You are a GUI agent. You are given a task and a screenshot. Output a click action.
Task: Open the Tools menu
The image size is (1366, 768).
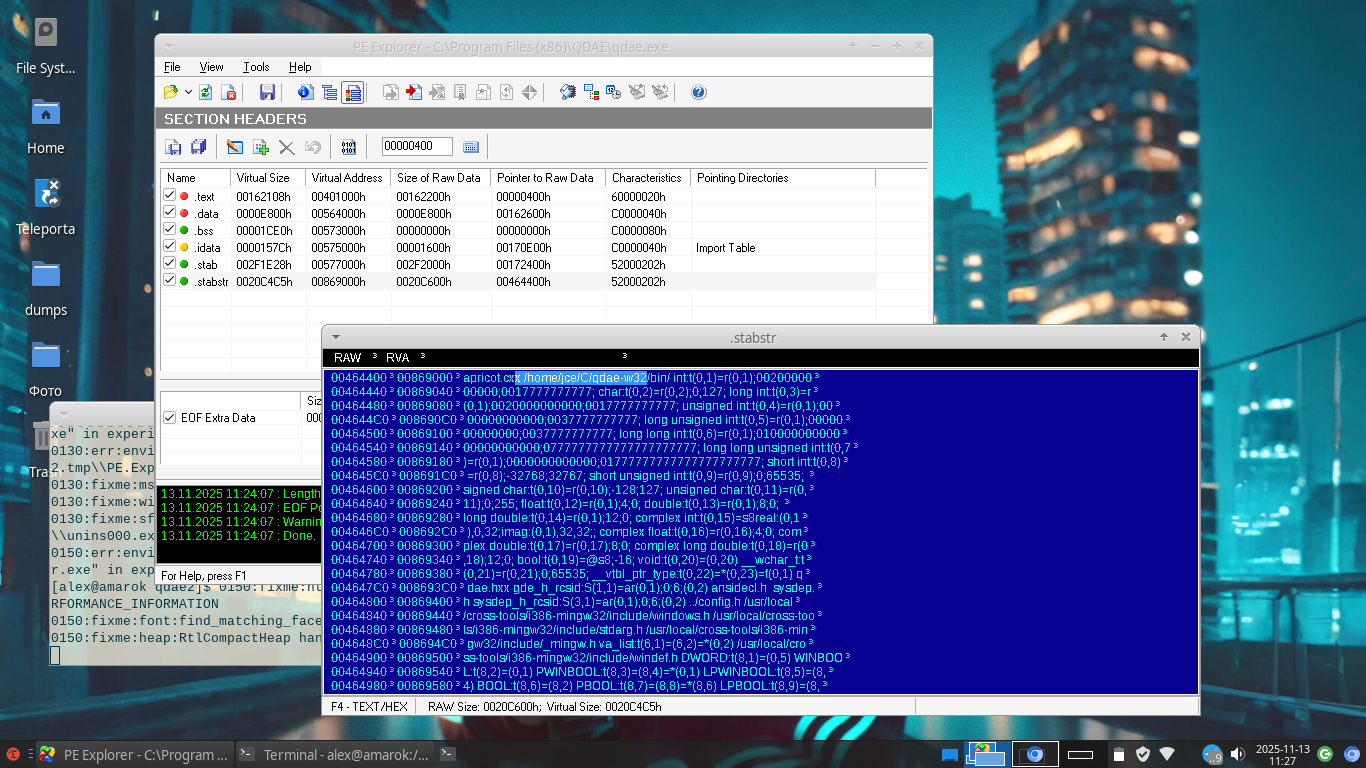pyautogui.click(x=256, y=67)
